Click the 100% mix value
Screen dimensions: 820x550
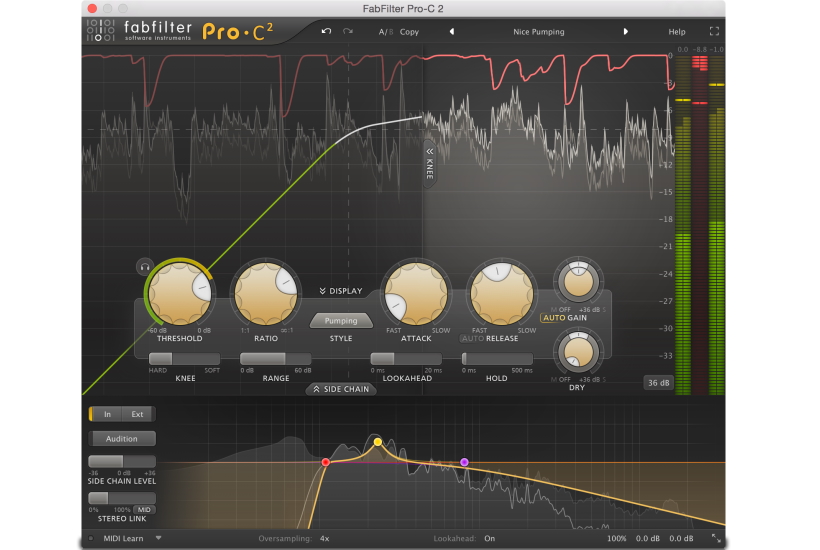coord(617,538)
